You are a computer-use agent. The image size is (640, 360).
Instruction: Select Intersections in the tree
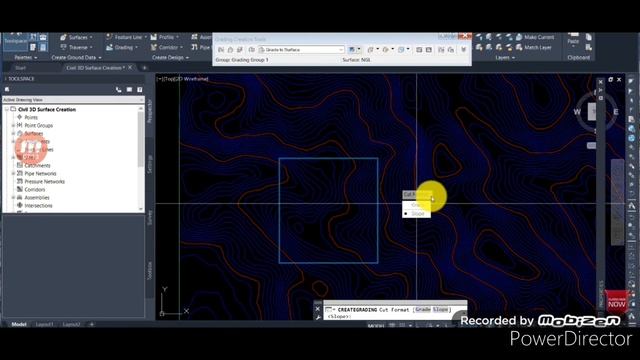(38, 206)
